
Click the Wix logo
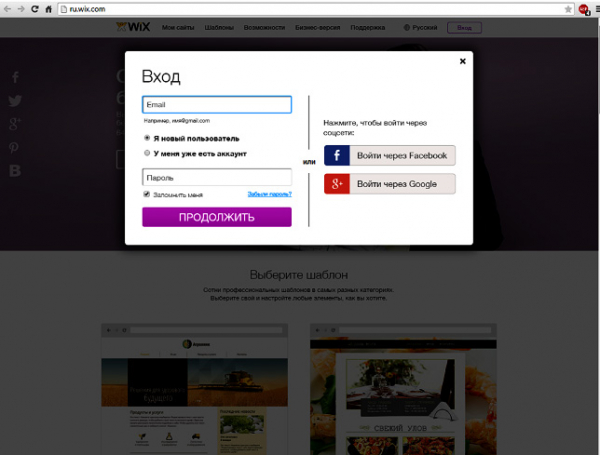pyautogui.click(x=133, y=27)
